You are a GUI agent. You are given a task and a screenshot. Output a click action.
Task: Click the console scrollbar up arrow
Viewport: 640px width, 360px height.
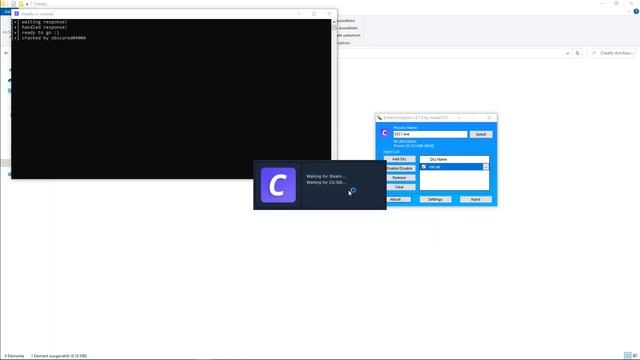(x=334, y=22)
